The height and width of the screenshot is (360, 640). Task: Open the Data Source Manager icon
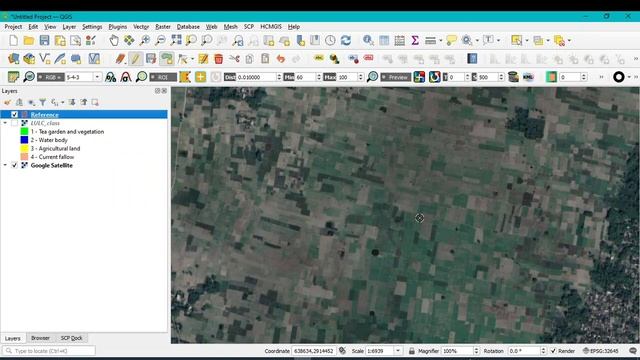13,59
